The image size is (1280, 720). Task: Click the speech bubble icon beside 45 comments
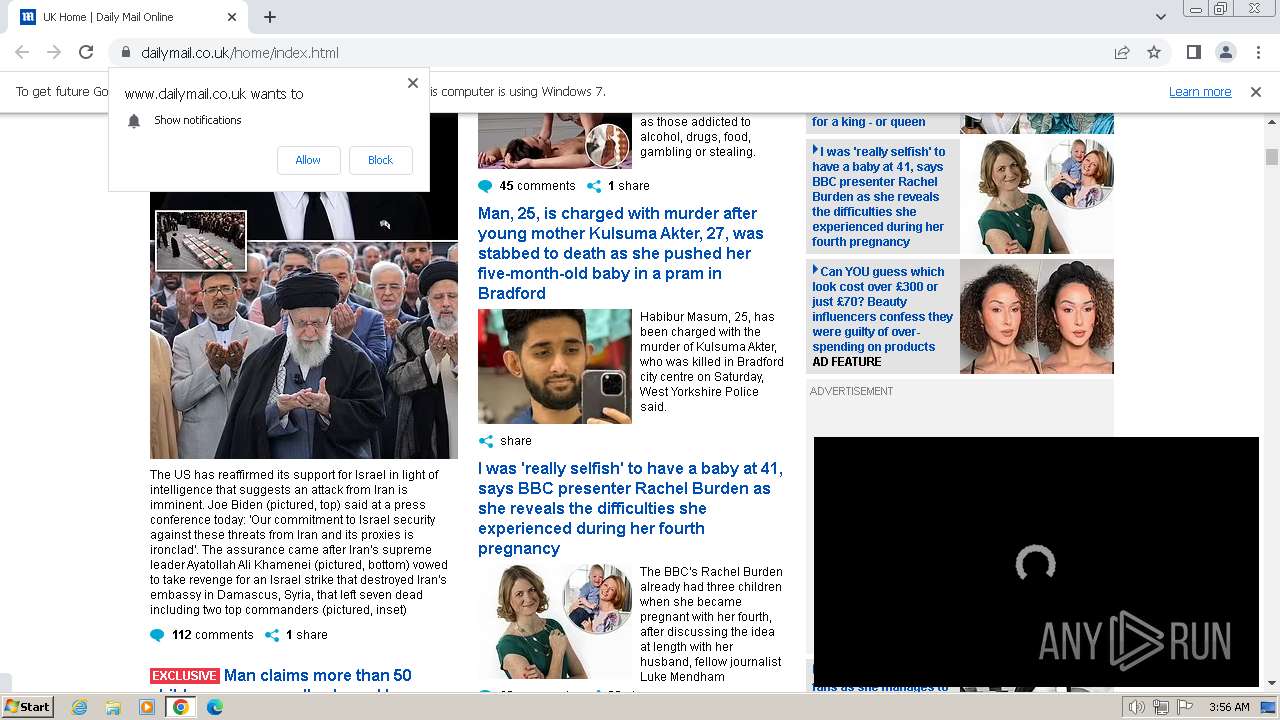486,186
